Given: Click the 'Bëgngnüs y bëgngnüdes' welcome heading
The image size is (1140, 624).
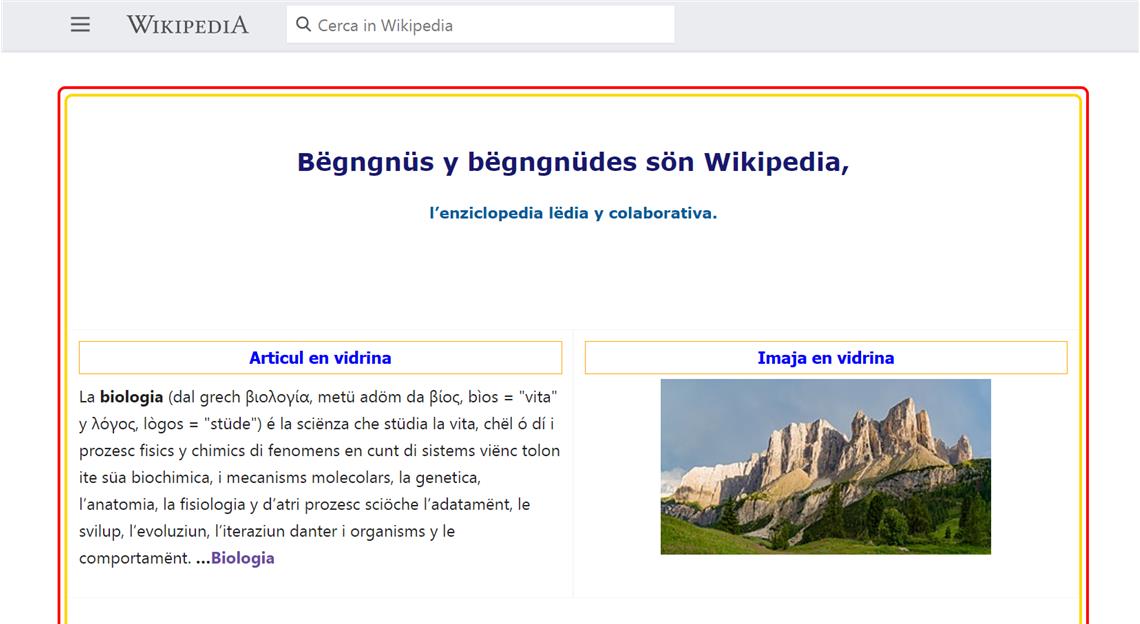Looking at the screenshot, I should pos(572,162).
